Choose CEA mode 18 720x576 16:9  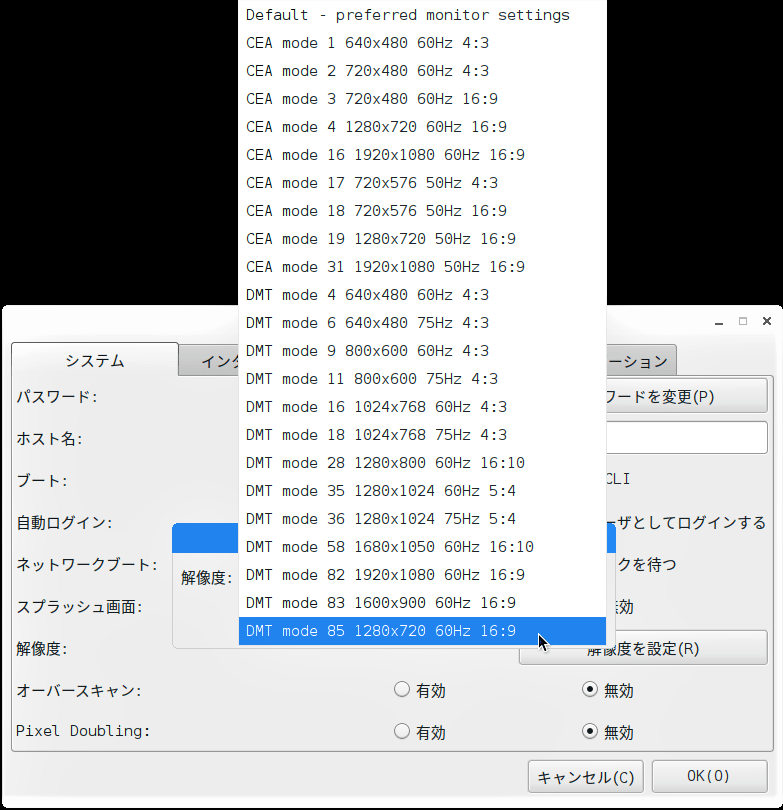(x=422, y=211)
